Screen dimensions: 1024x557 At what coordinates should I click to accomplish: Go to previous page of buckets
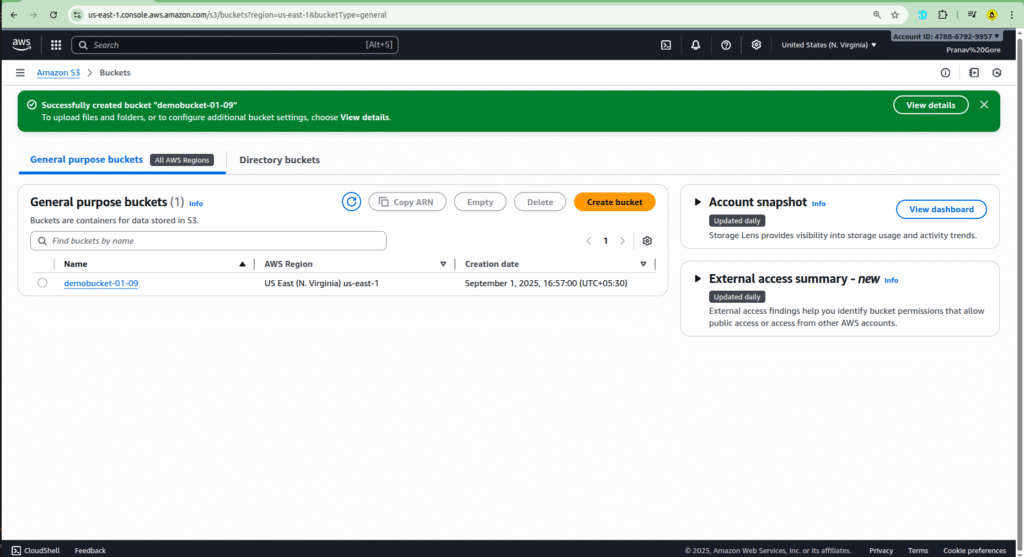coord(588,241)
